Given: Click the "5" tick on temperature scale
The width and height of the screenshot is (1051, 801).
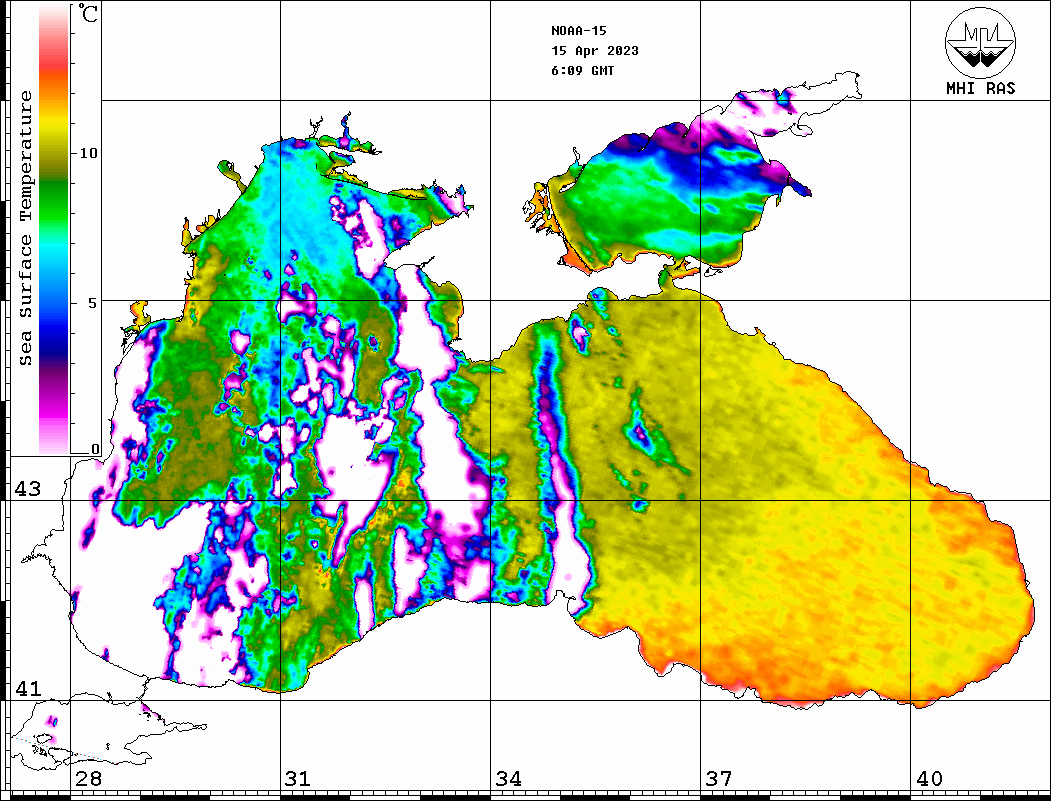Looking at the screenshot, I should 92,303.
